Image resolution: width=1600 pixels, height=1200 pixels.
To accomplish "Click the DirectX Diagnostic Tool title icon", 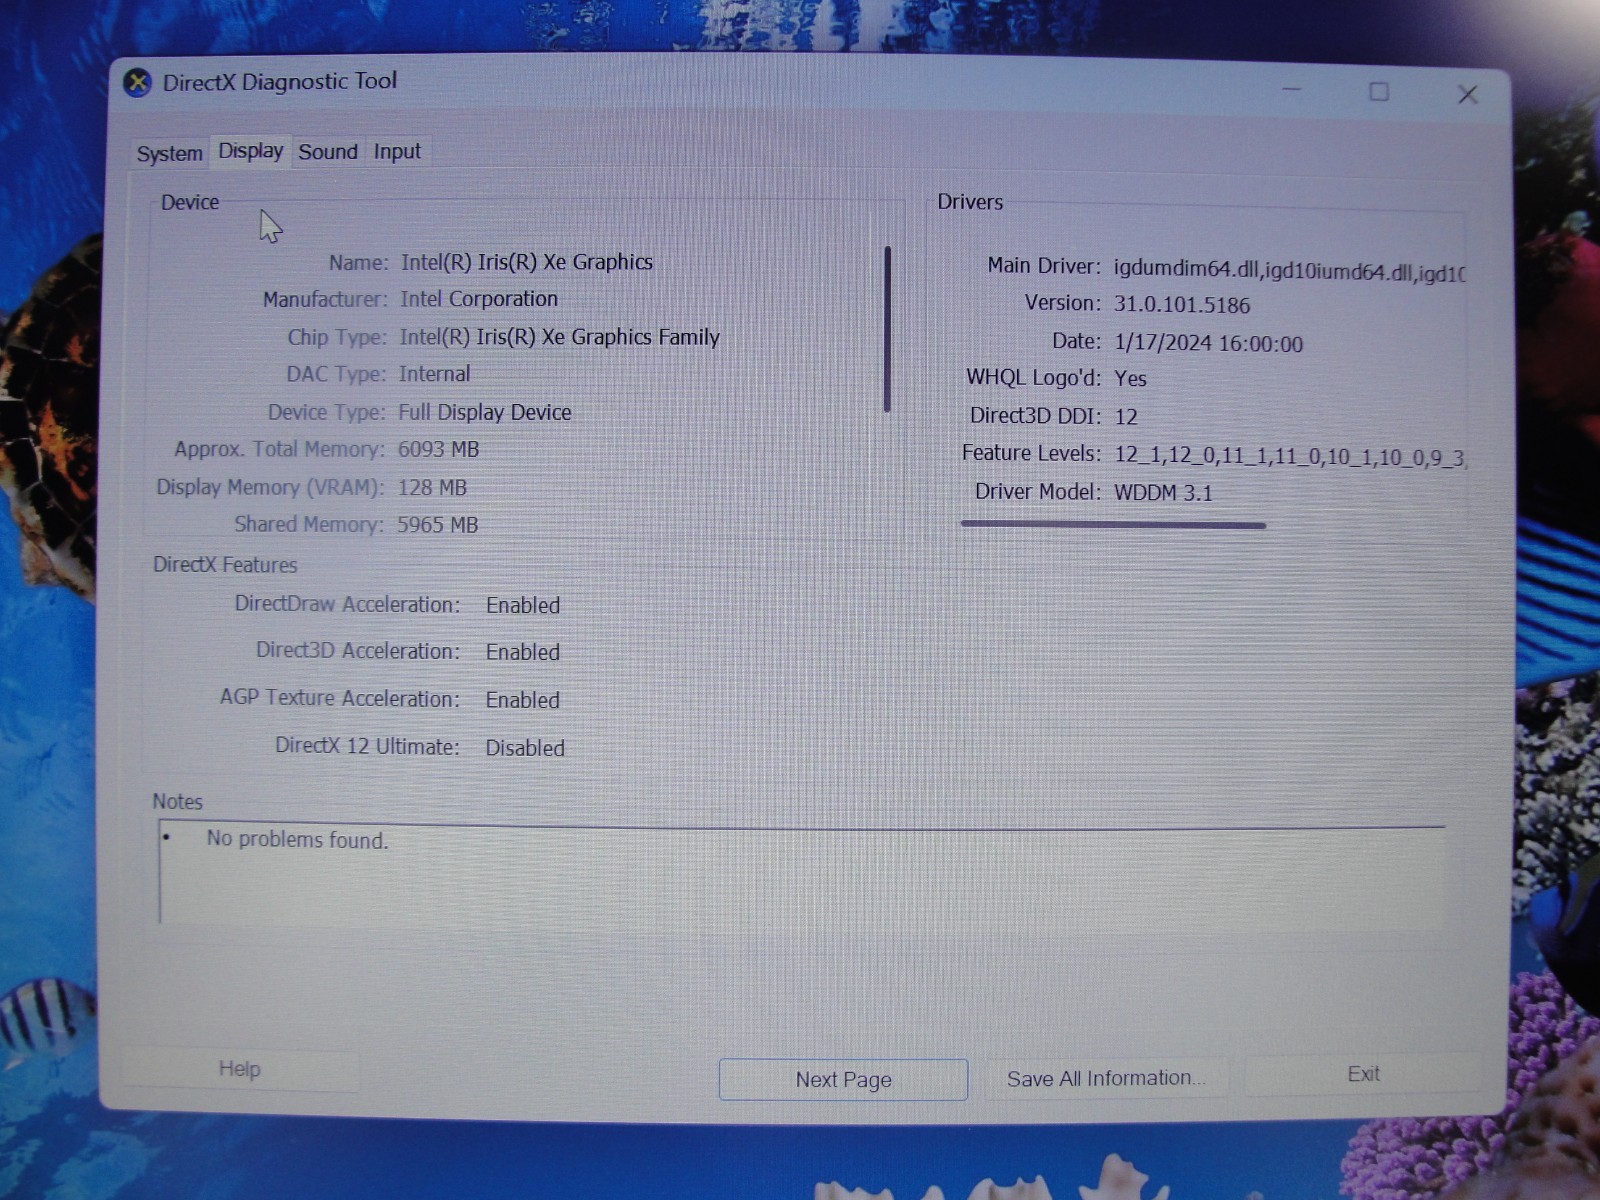I will pyautogui.click(x=137, y=82).
